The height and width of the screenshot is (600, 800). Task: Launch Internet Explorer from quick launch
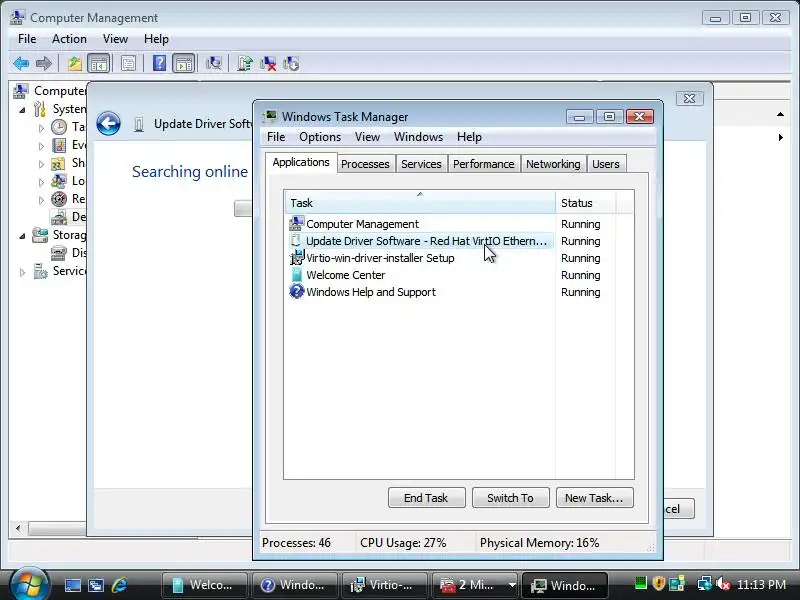coord(119,585)
